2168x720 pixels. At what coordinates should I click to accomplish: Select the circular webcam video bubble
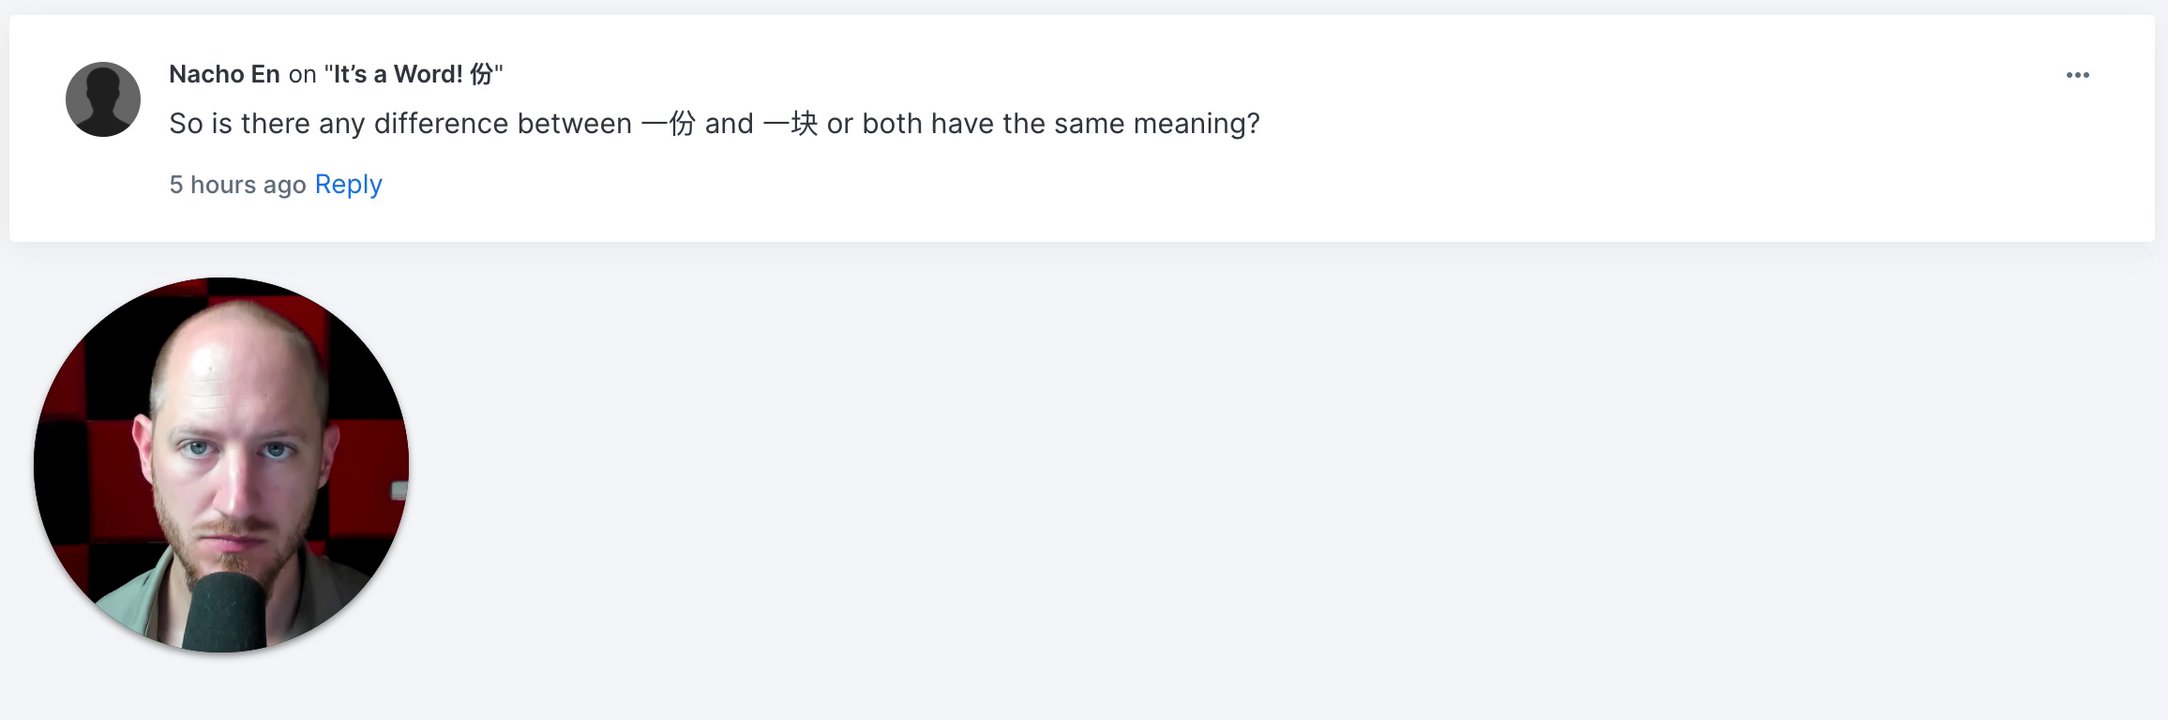click(x=221, y=465)
